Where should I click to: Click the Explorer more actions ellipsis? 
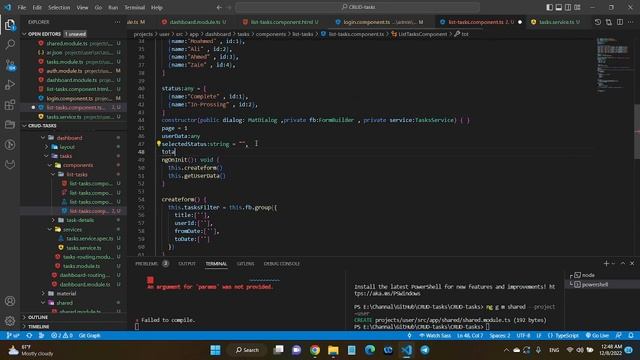[118, 22]
